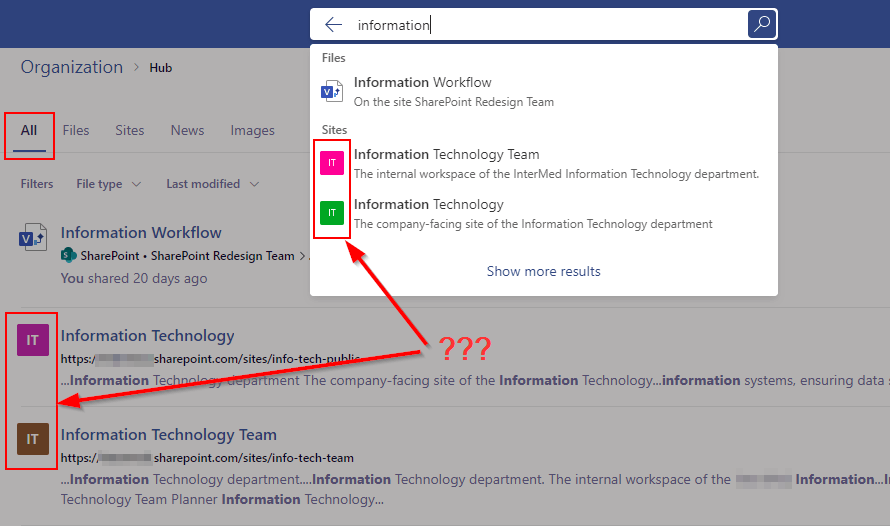Image resolution: width=890 pixels, height=526 pixels.
Task: Click the brown IT site icon in results
Action: 33,439
